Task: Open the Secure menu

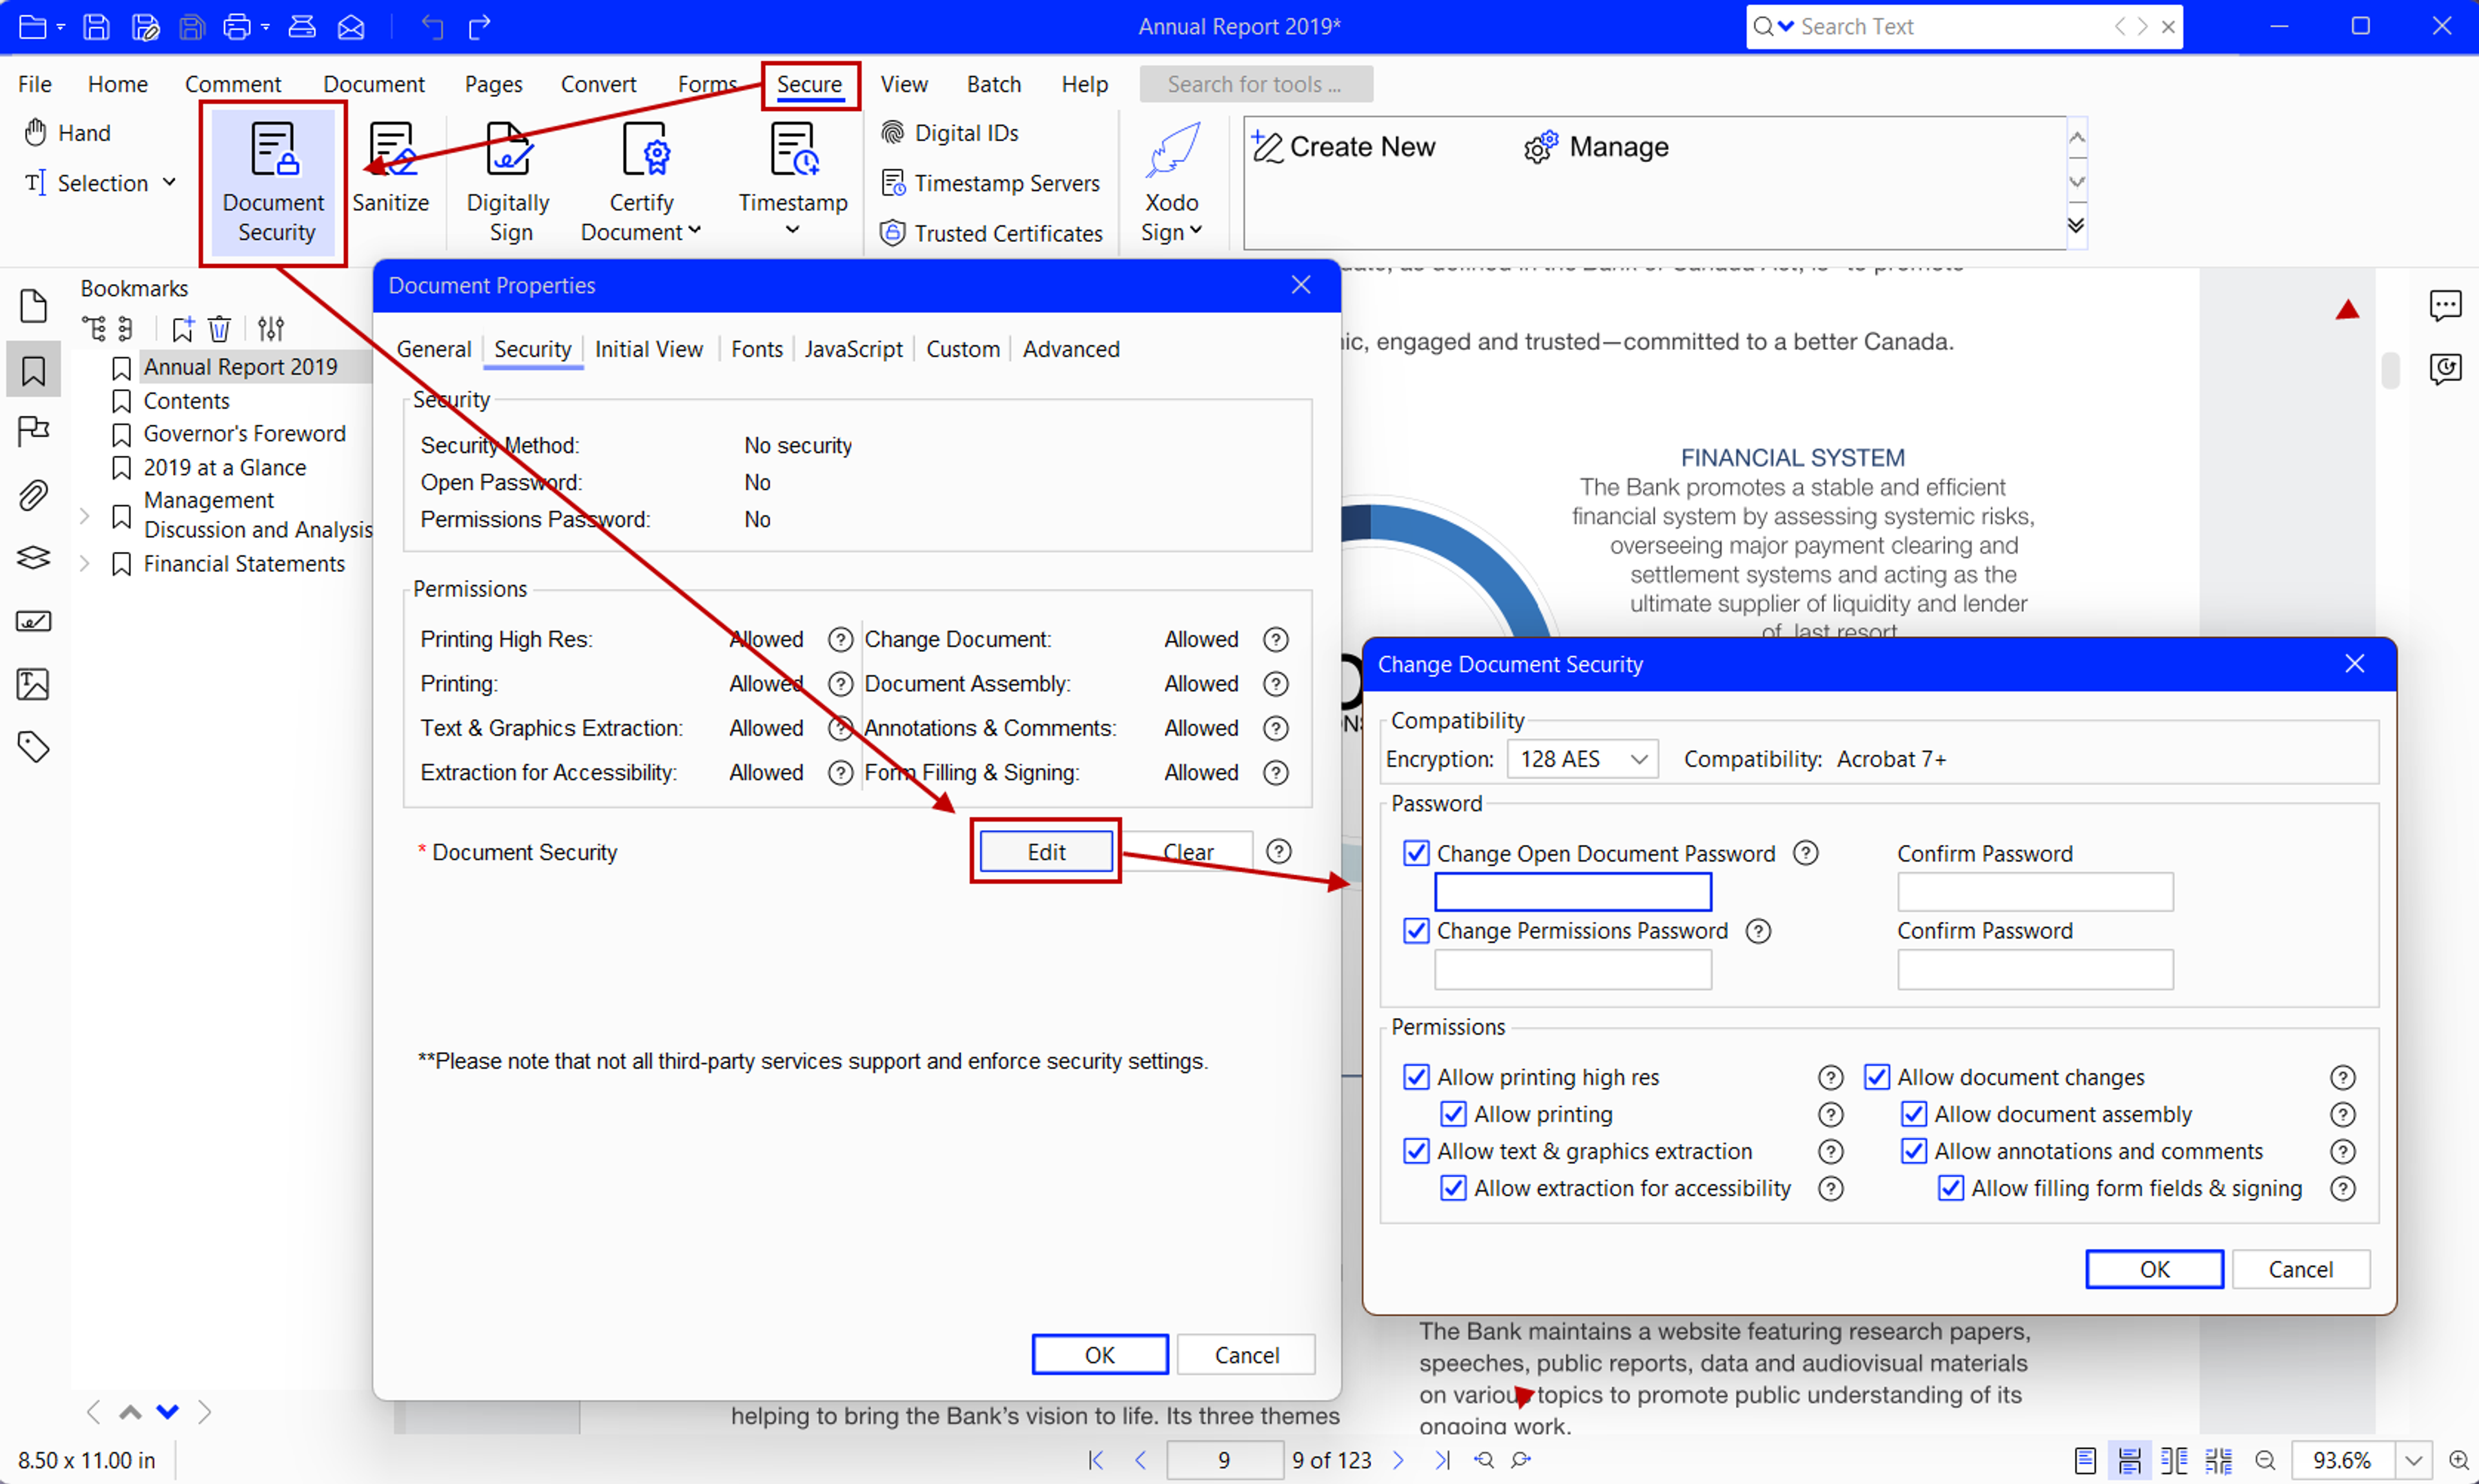Action: click(811, 83)
